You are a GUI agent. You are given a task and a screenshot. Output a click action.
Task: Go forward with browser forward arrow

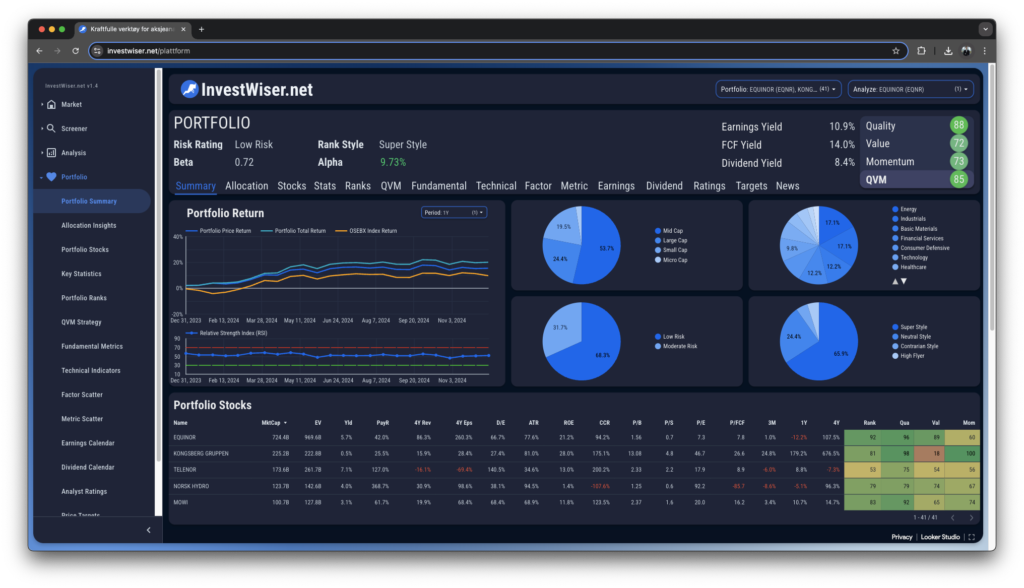point(57,51)
